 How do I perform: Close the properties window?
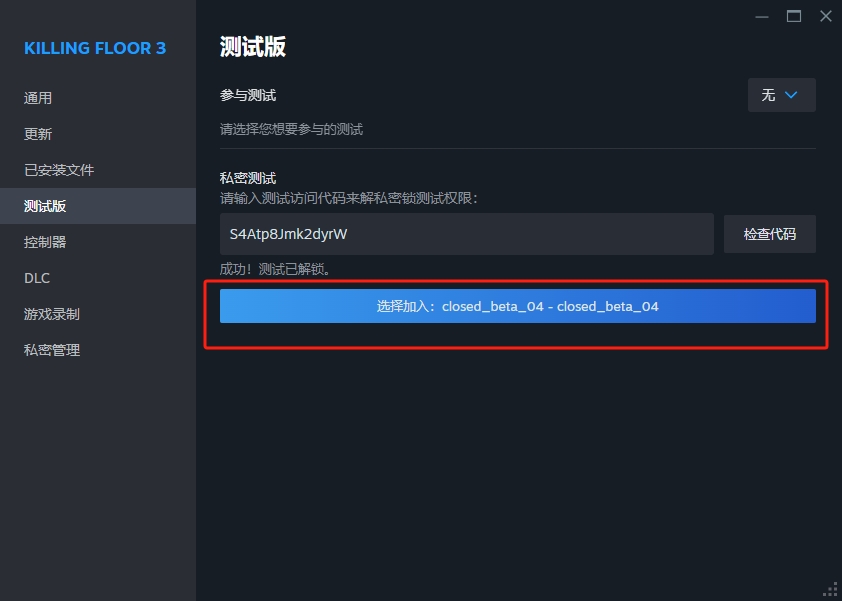point(826,17)
